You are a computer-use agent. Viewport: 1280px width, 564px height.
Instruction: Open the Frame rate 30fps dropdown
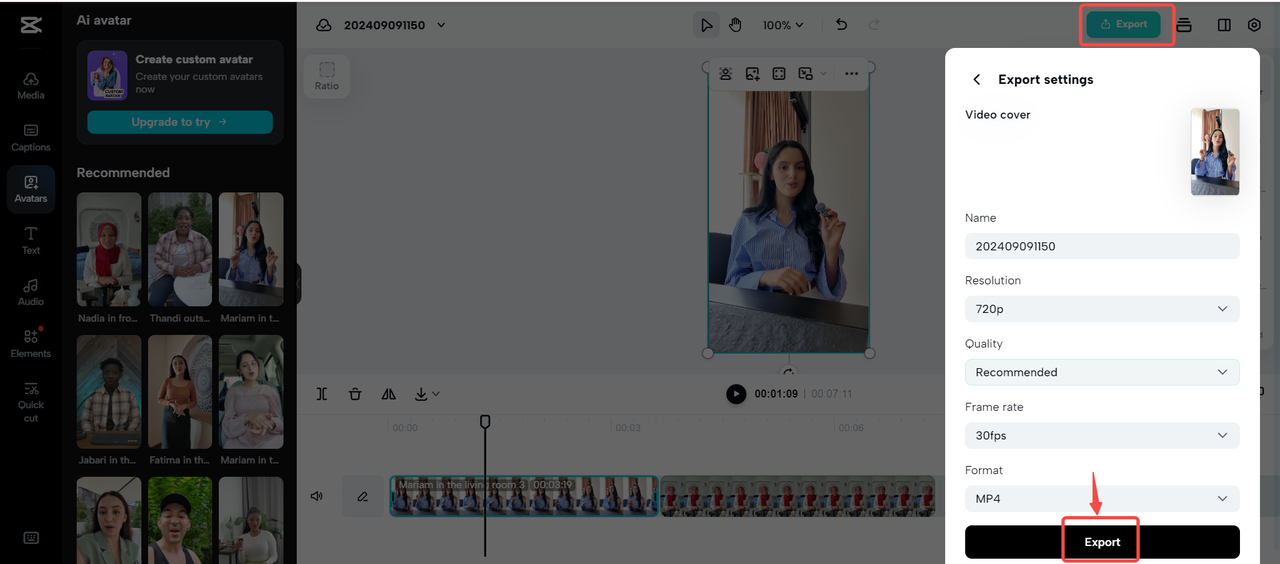point(1102,435)
